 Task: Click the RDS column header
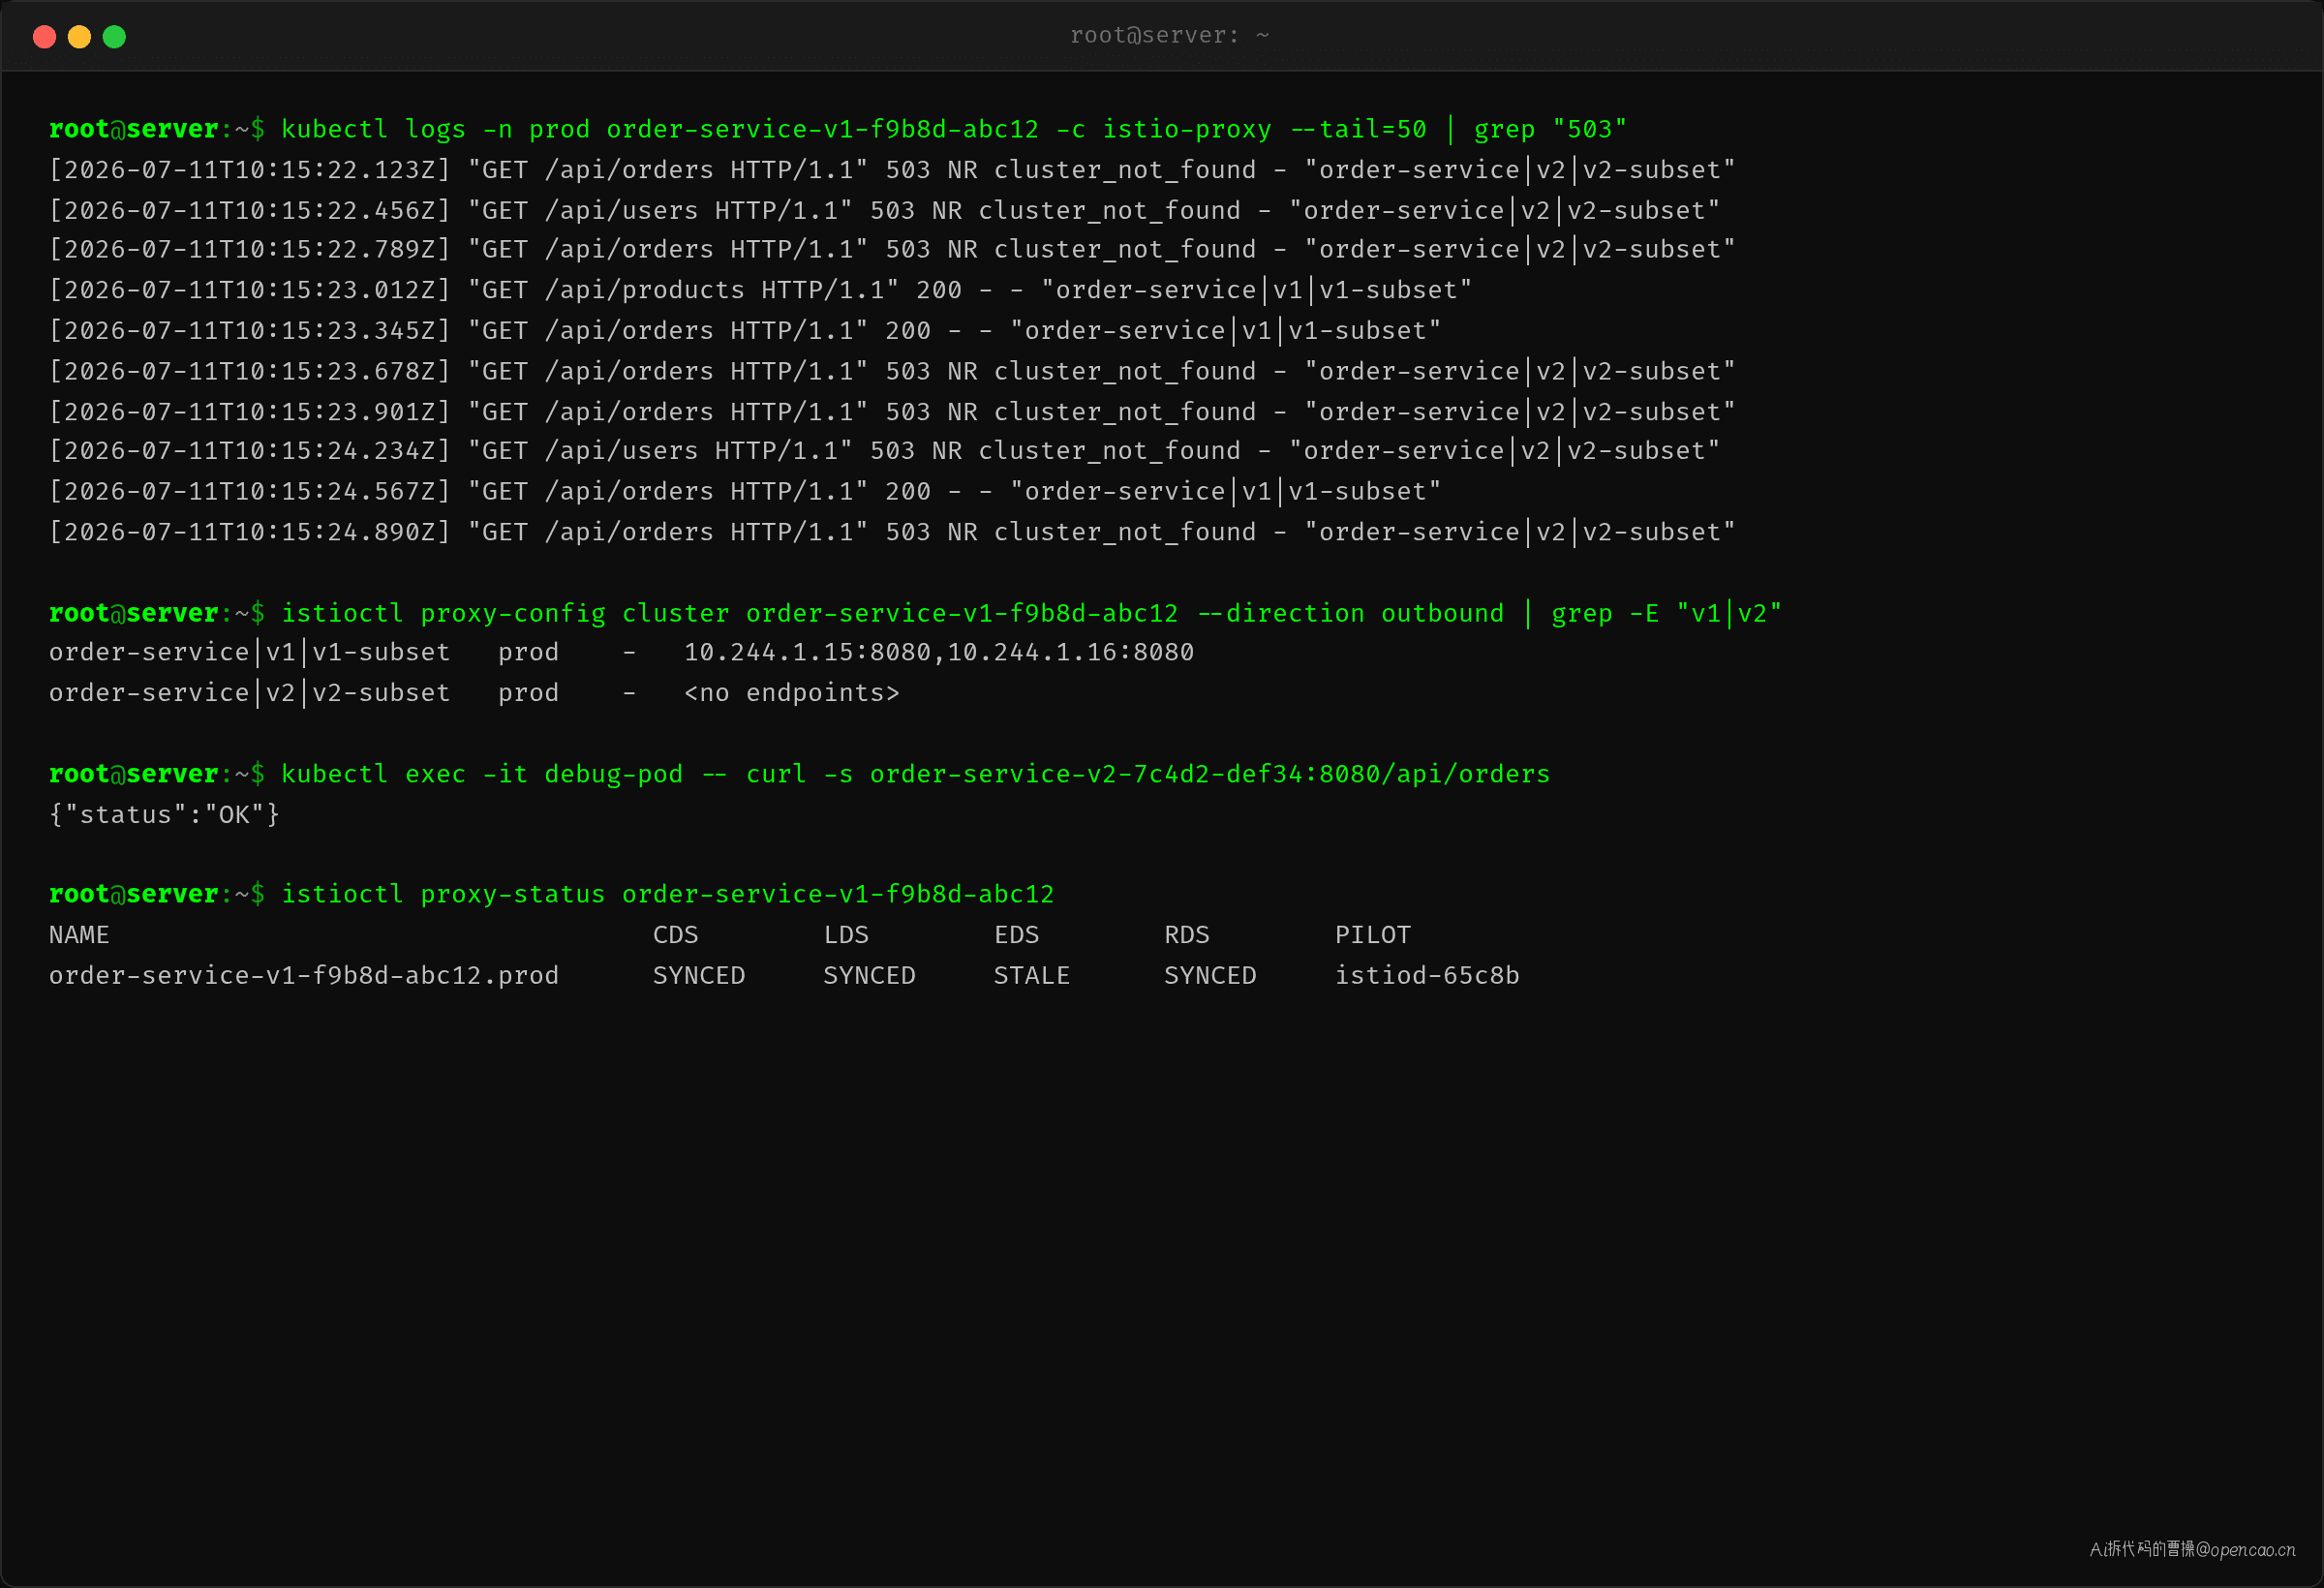pyautogui.click(x=1187, y=935)
